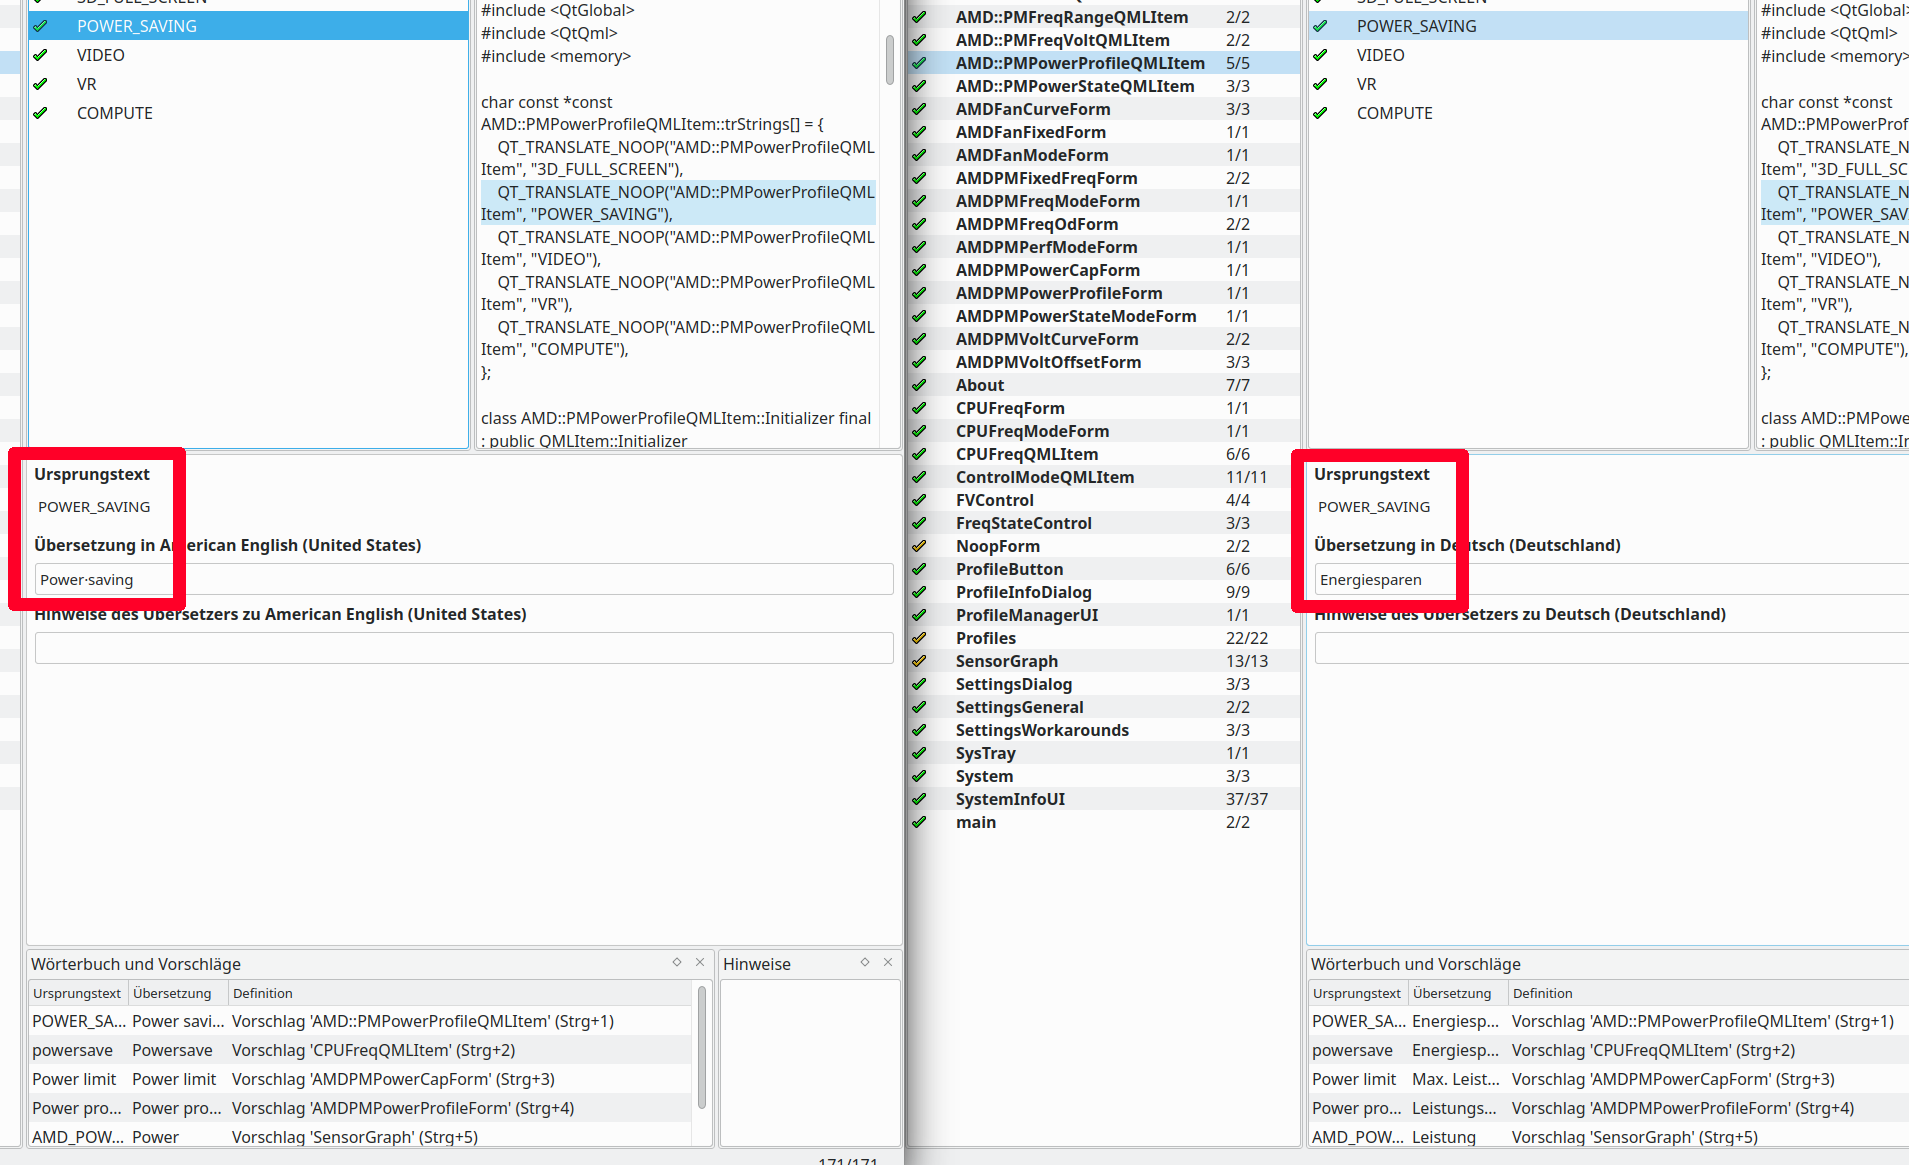Image resolution: width=1909 pixels, height=1165 pixels.
Task: Click the '37/37' count for SystemInfoUI
Action: [x=1247, y=799]
